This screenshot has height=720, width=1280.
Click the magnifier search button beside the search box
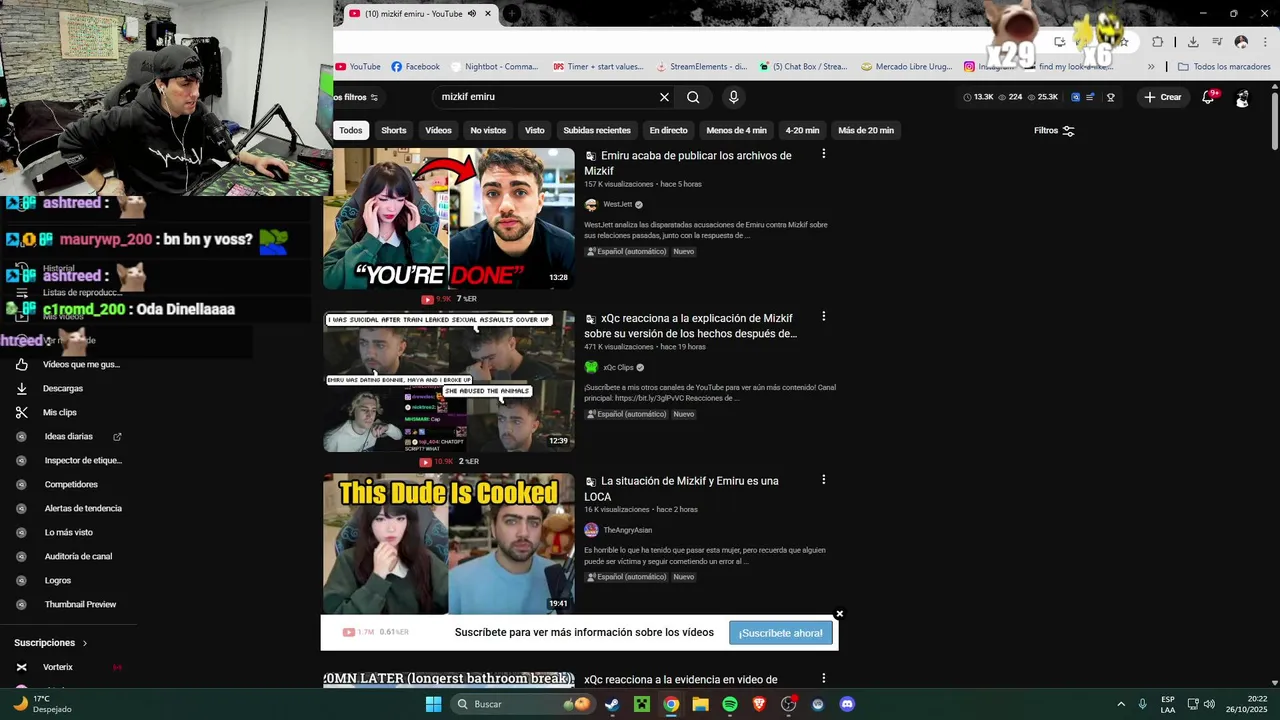click(x=693, y=97)
